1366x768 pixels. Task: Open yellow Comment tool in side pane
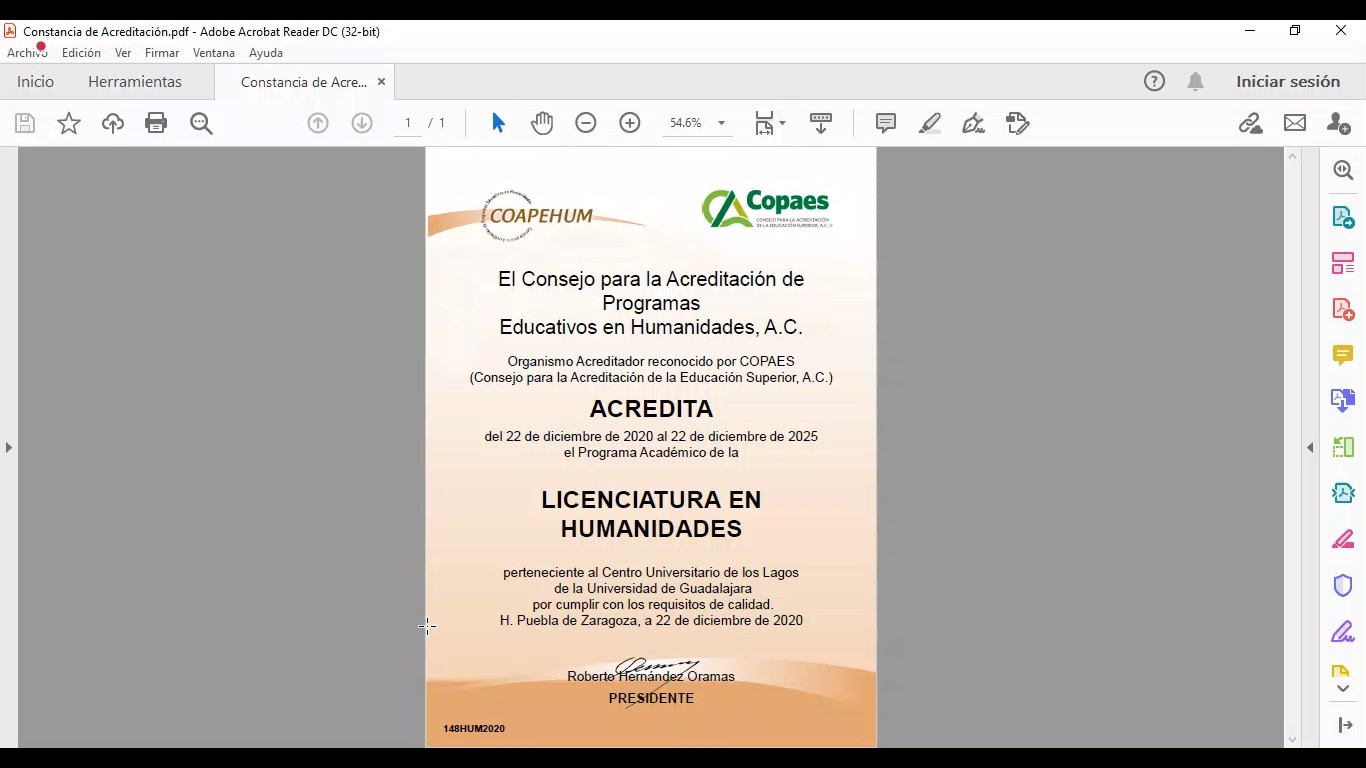pos(1343,355)
